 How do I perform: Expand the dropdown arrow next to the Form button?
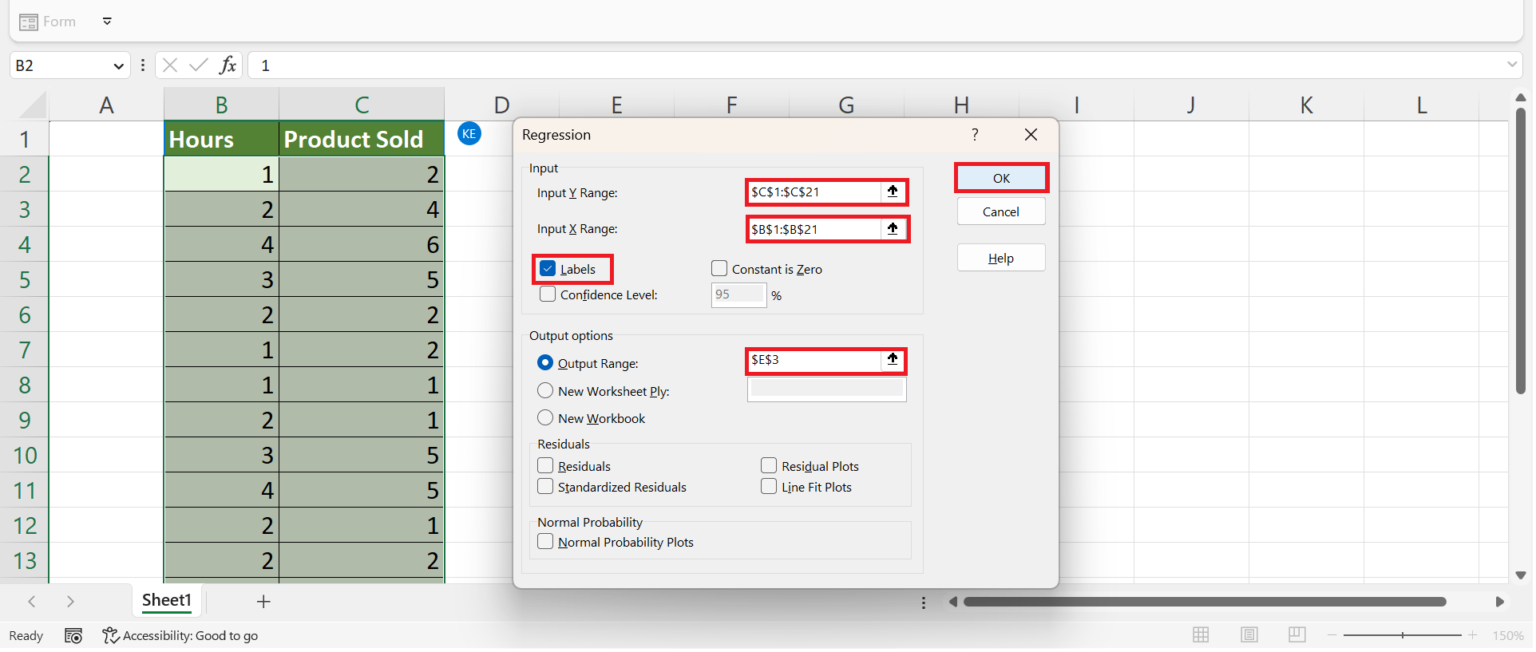[107, 20]
